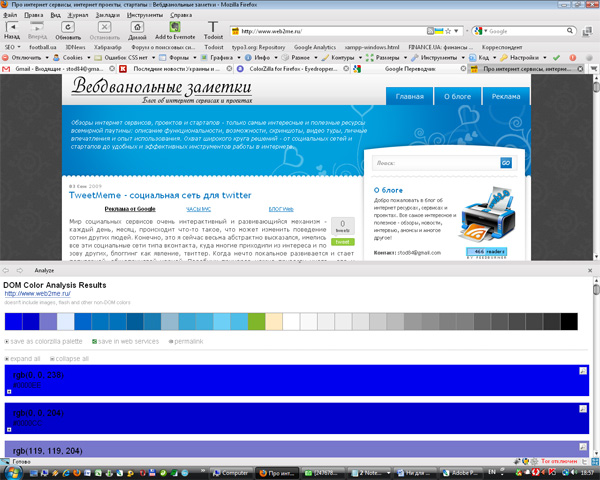The image size is (600, 480).
Task: Click the Контуры pencil icon
Action: (x=325, y=58)
